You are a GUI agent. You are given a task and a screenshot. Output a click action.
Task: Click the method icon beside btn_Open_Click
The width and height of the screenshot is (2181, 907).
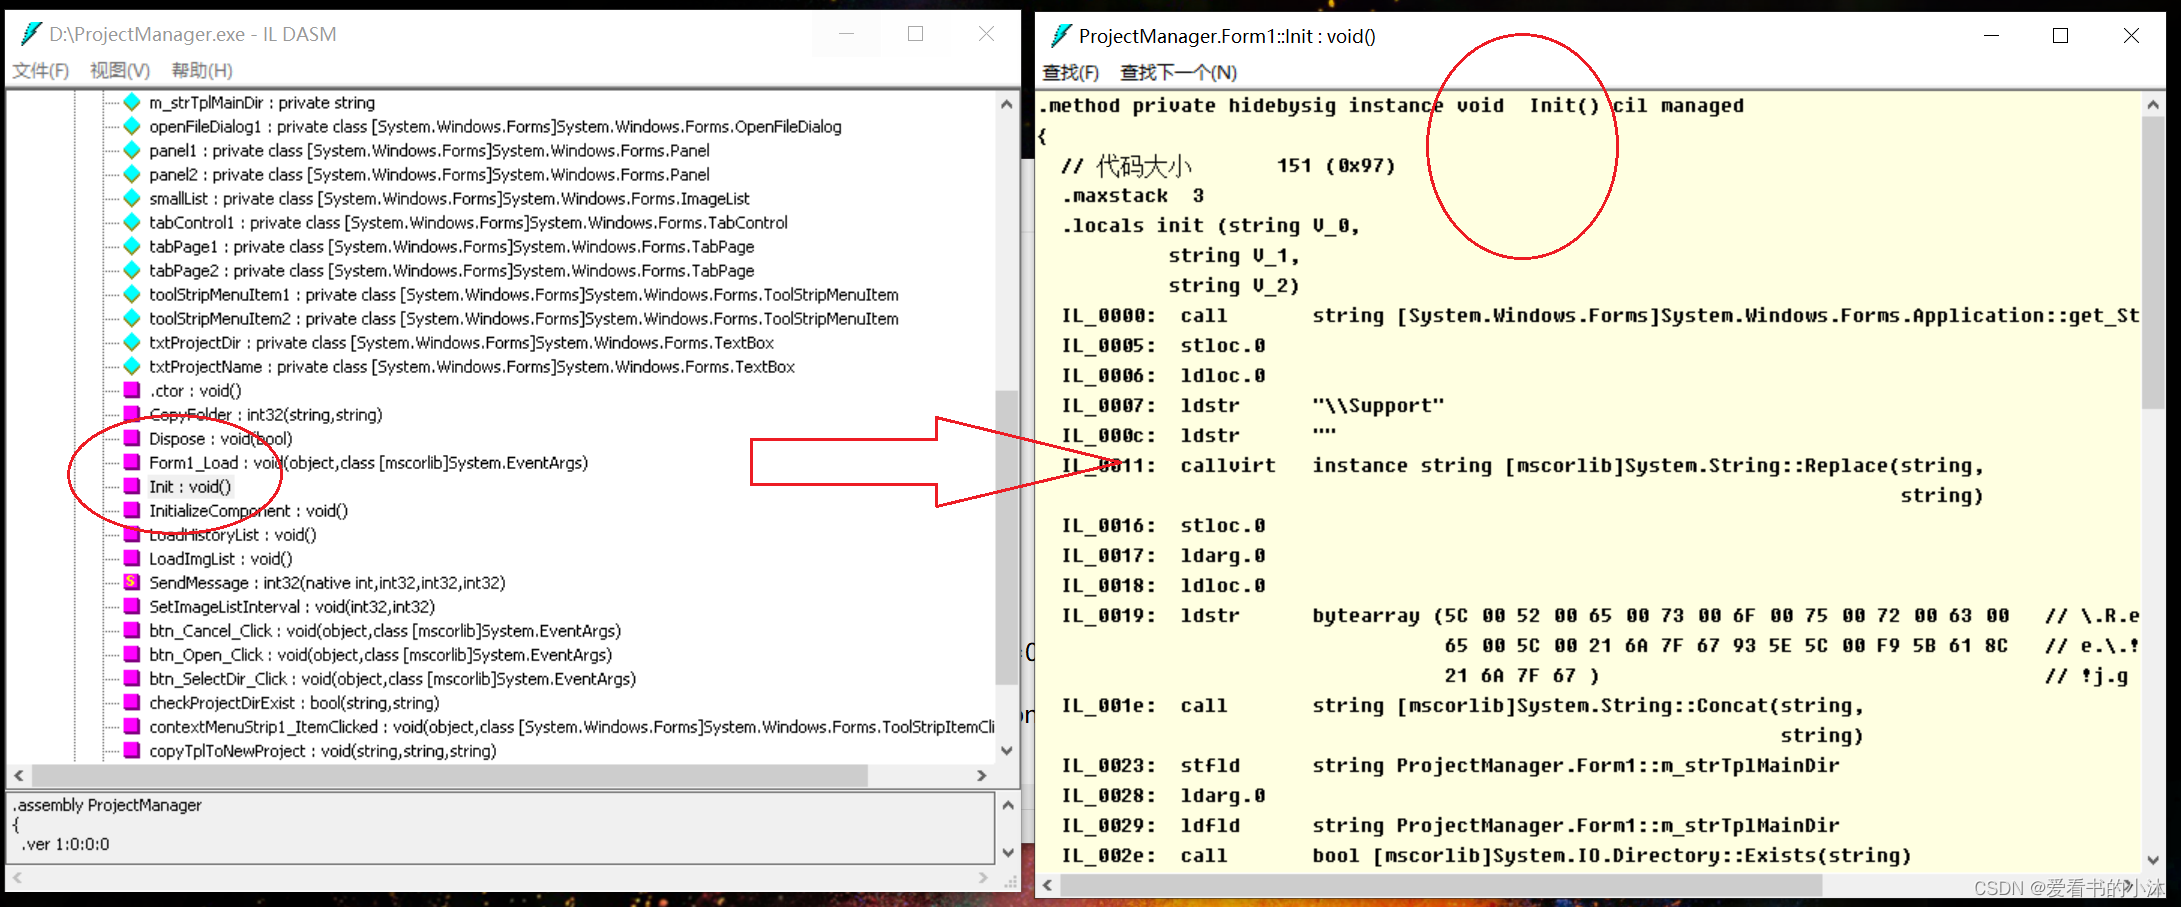tap(132, 654)
